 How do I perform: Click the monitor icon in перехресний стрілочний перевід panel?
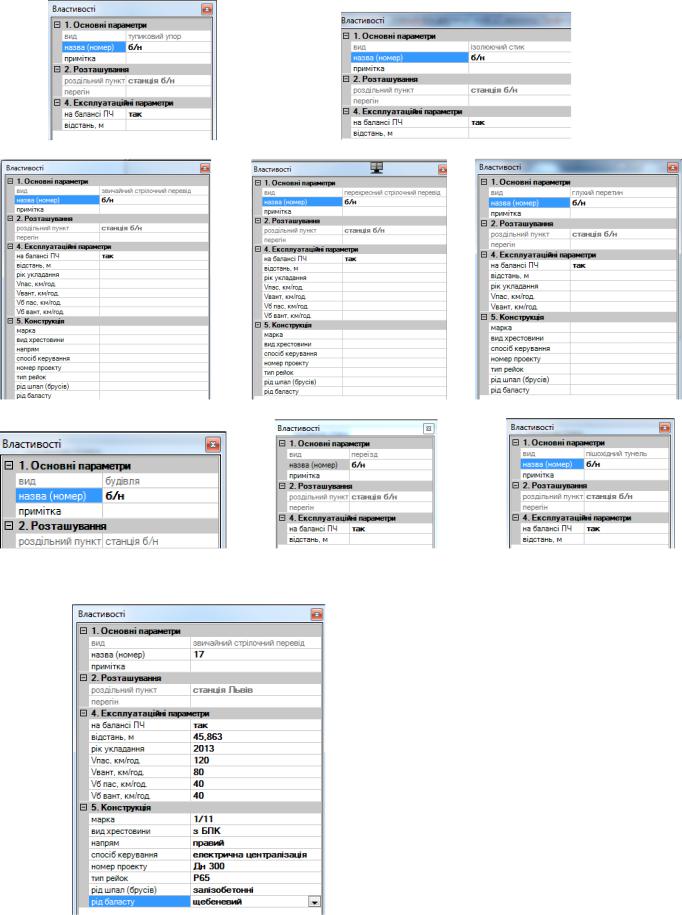377,168
